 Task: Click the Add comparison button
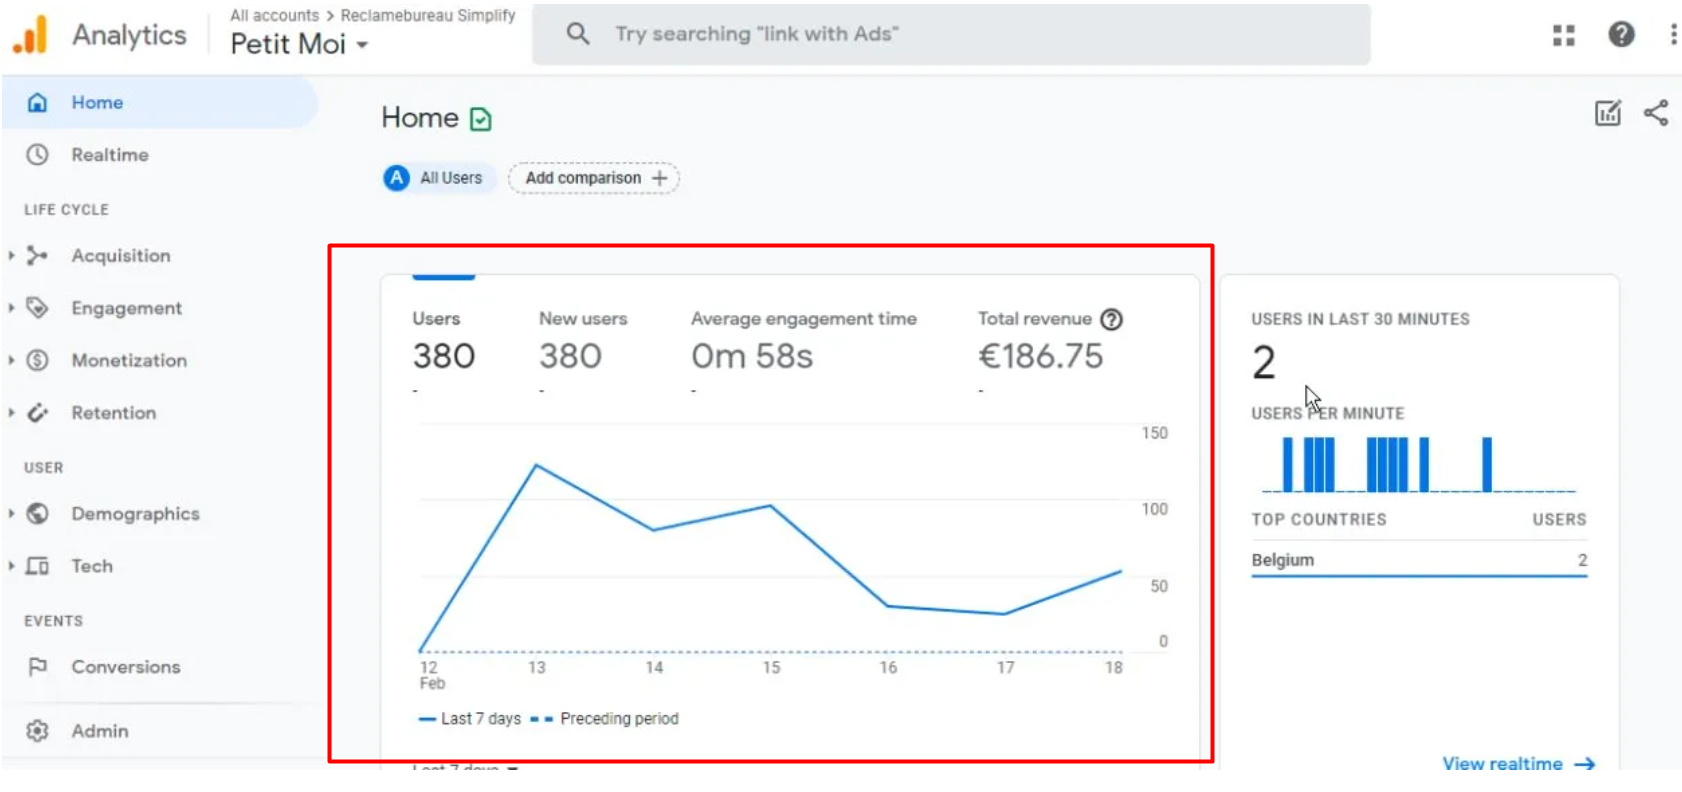594,178
